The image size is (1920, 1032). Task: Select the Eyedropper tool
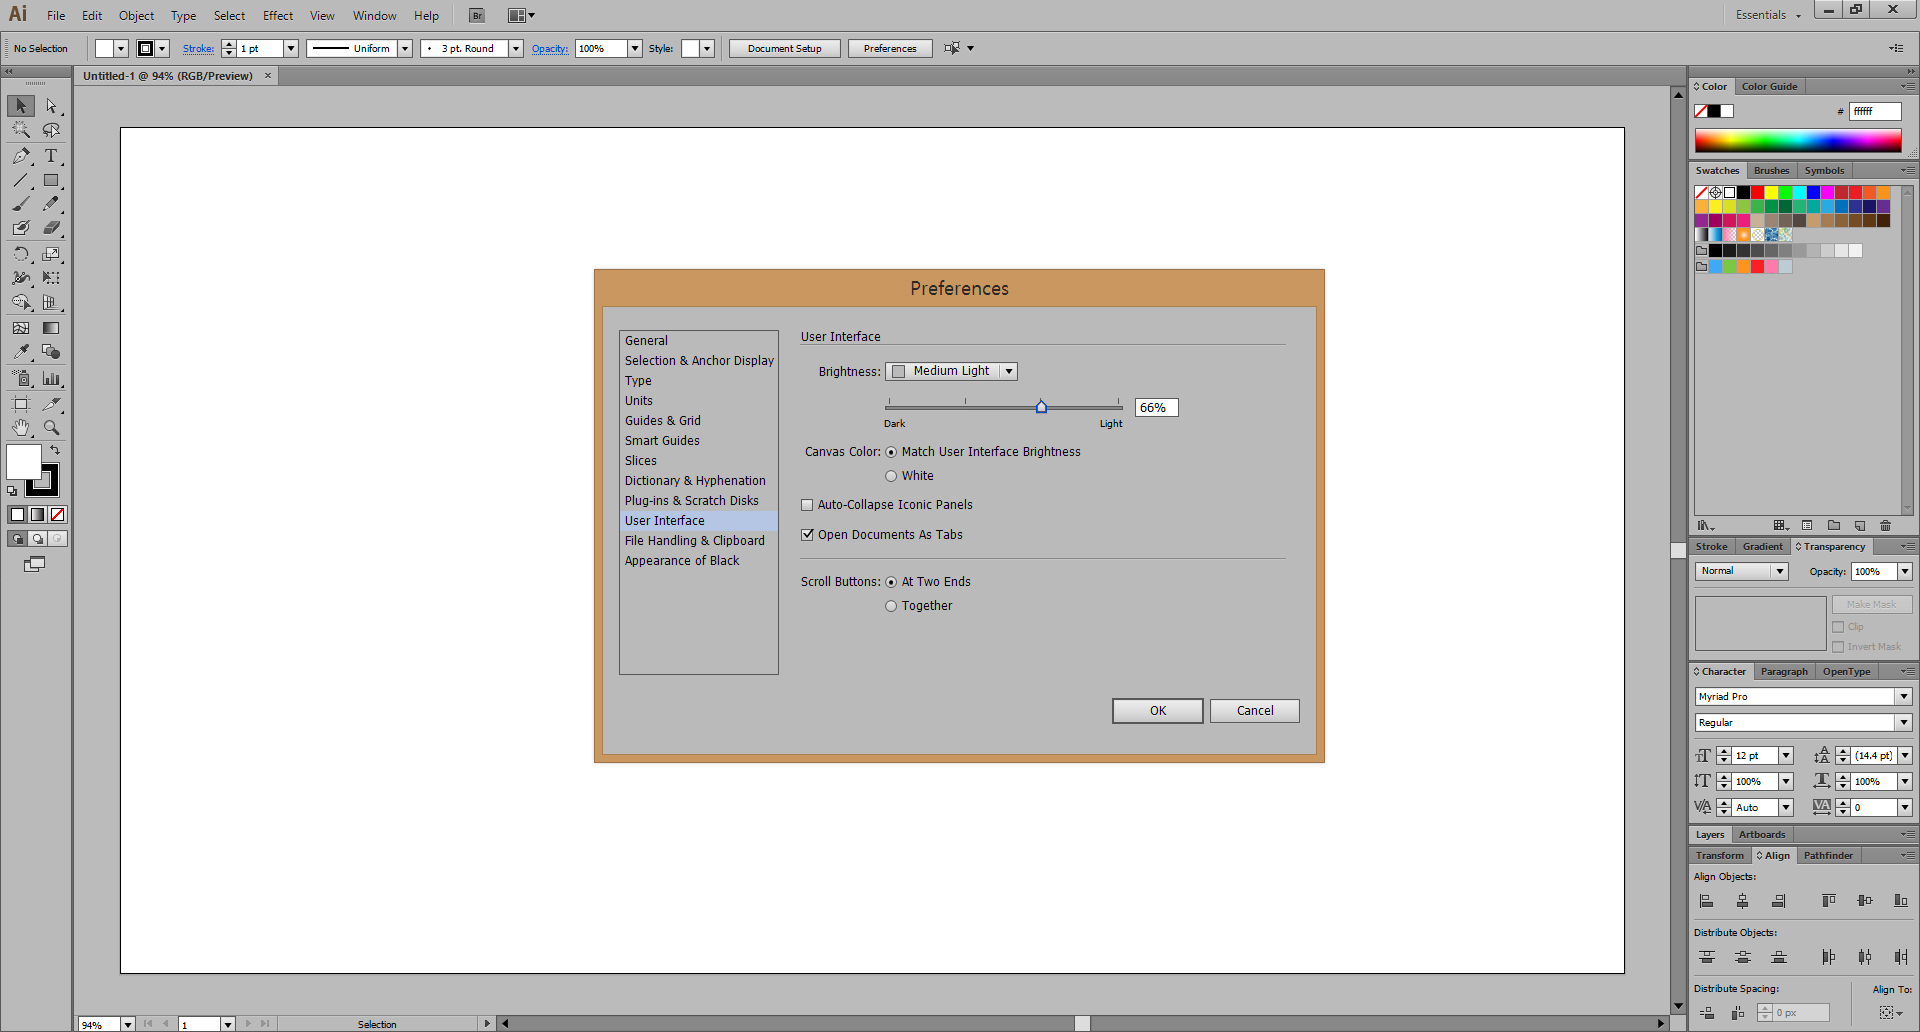[21, 352]
